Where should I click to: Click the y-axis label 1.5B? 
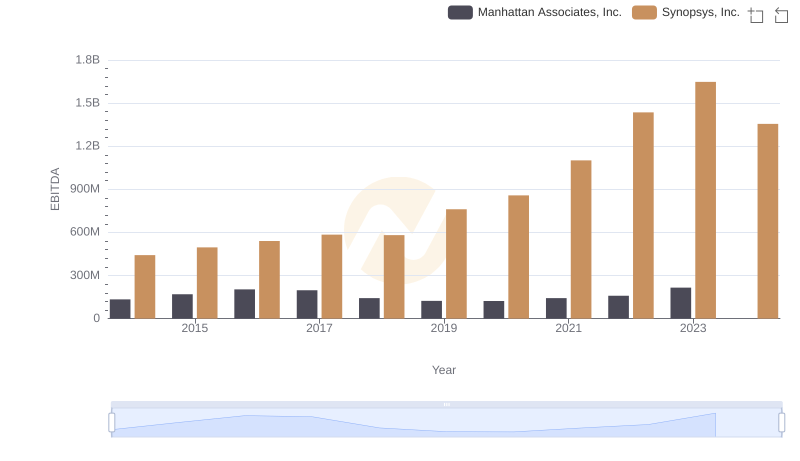click(88, 103)
